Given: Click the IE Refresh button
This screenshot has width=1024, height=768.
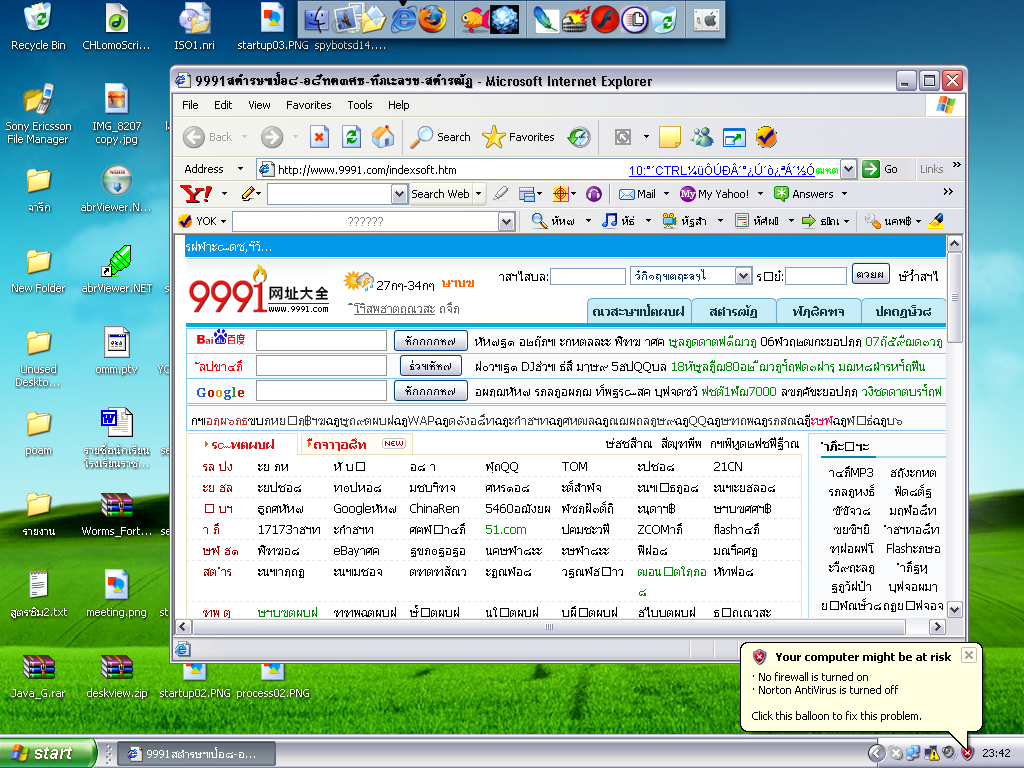Looking at the screenshot, I should coord(351,137).
